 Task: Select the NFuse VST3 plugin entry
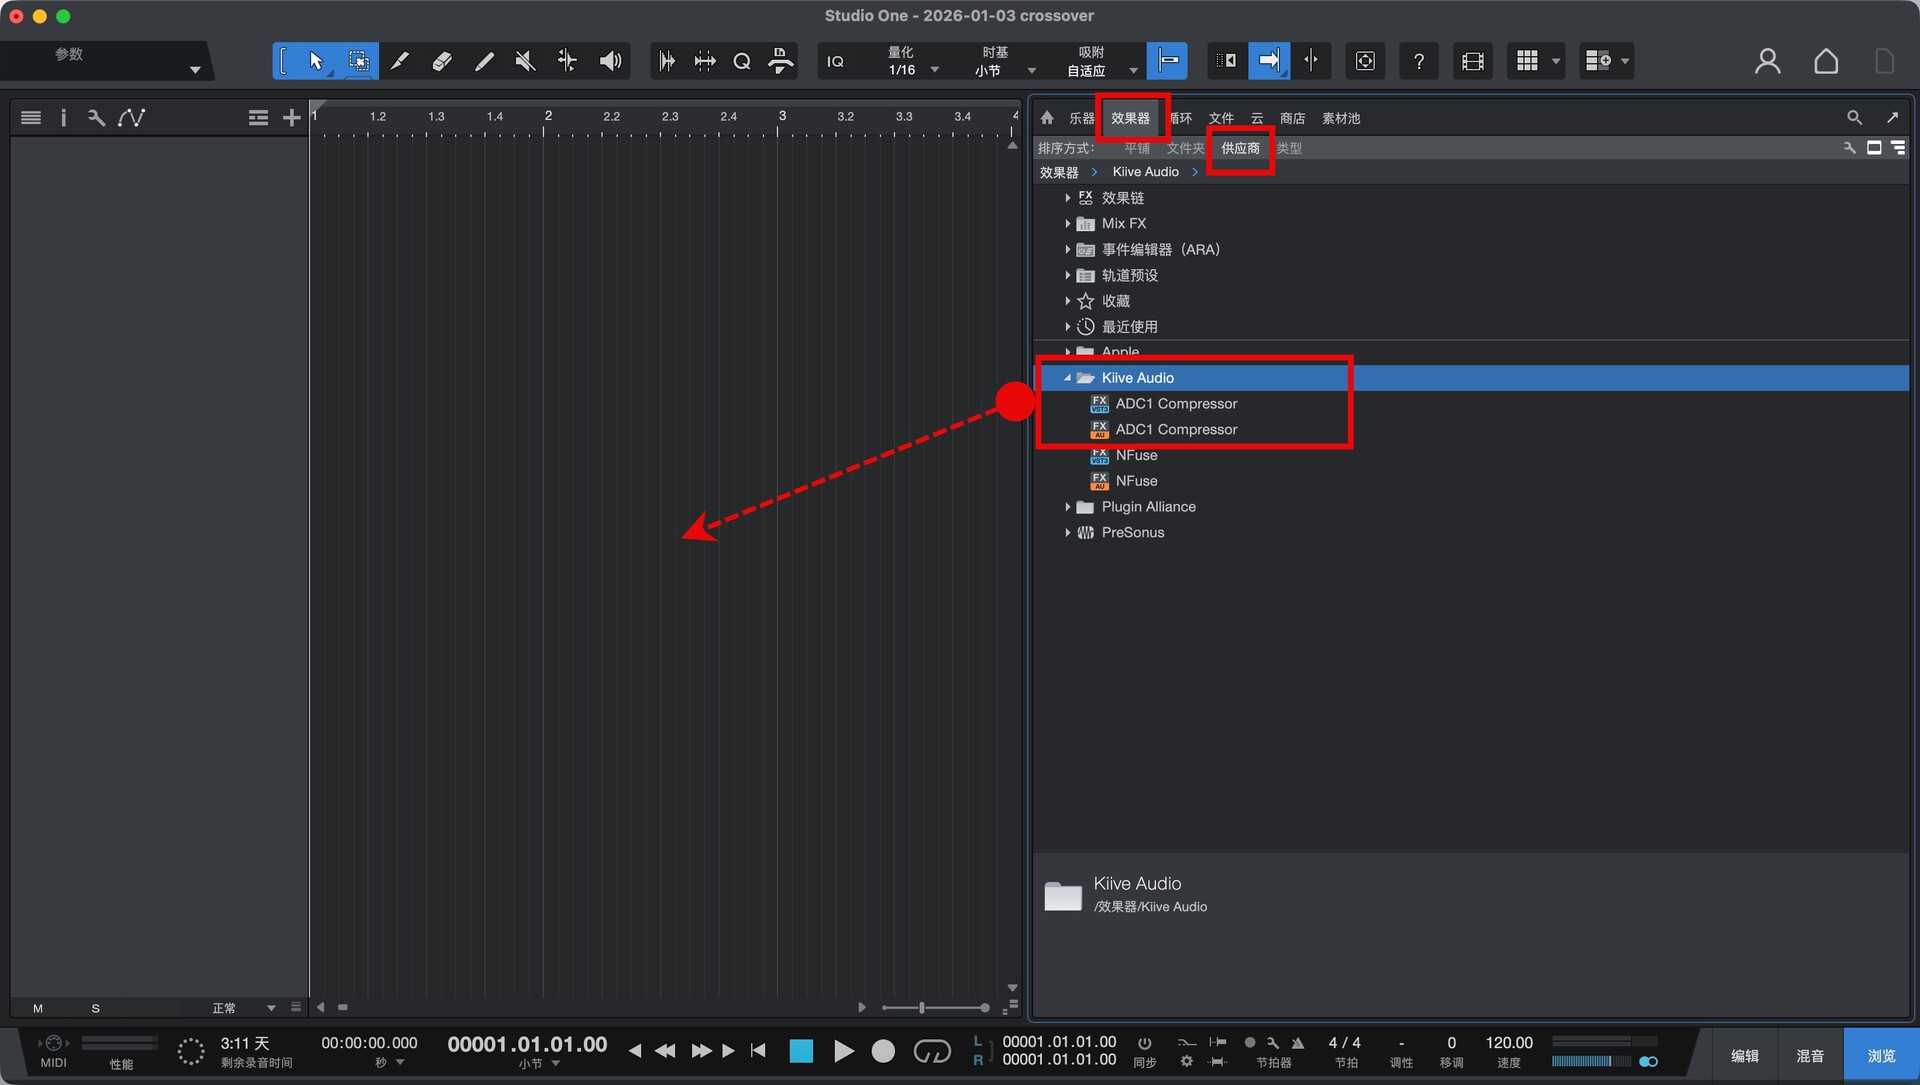click(x=1136, y=455)
